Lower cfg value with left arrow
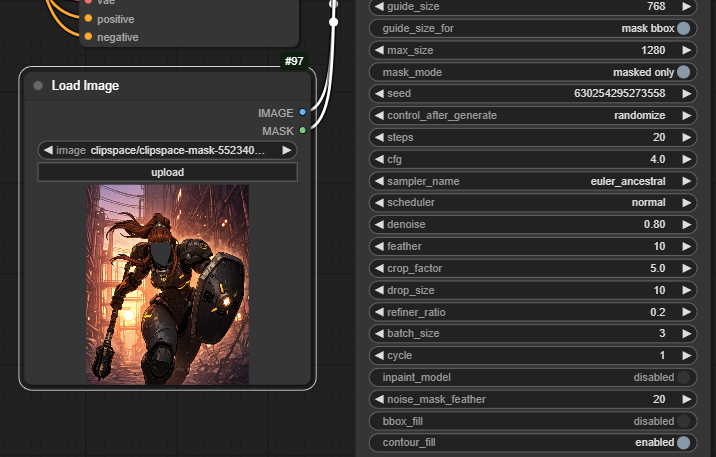 tap(379, 159)
